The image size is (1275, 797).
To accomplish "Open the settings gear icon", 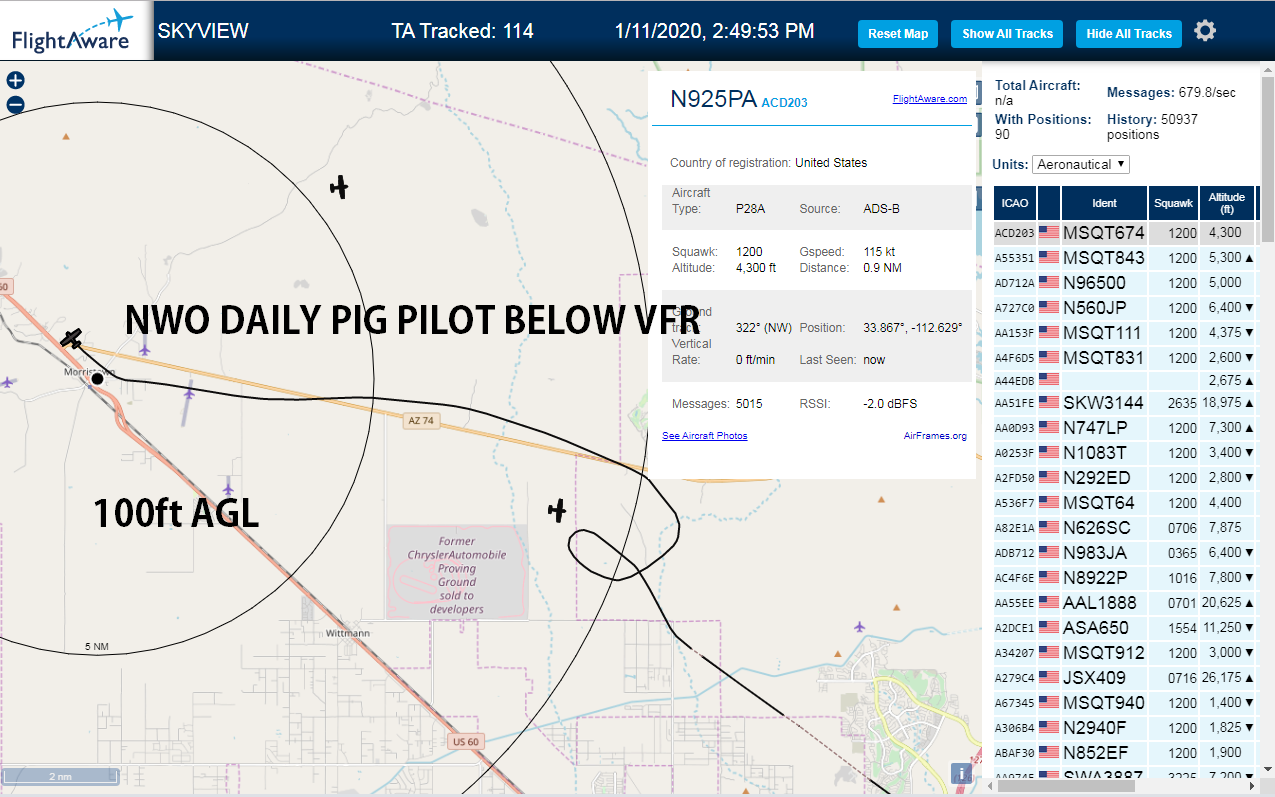I will [1205, 31].
